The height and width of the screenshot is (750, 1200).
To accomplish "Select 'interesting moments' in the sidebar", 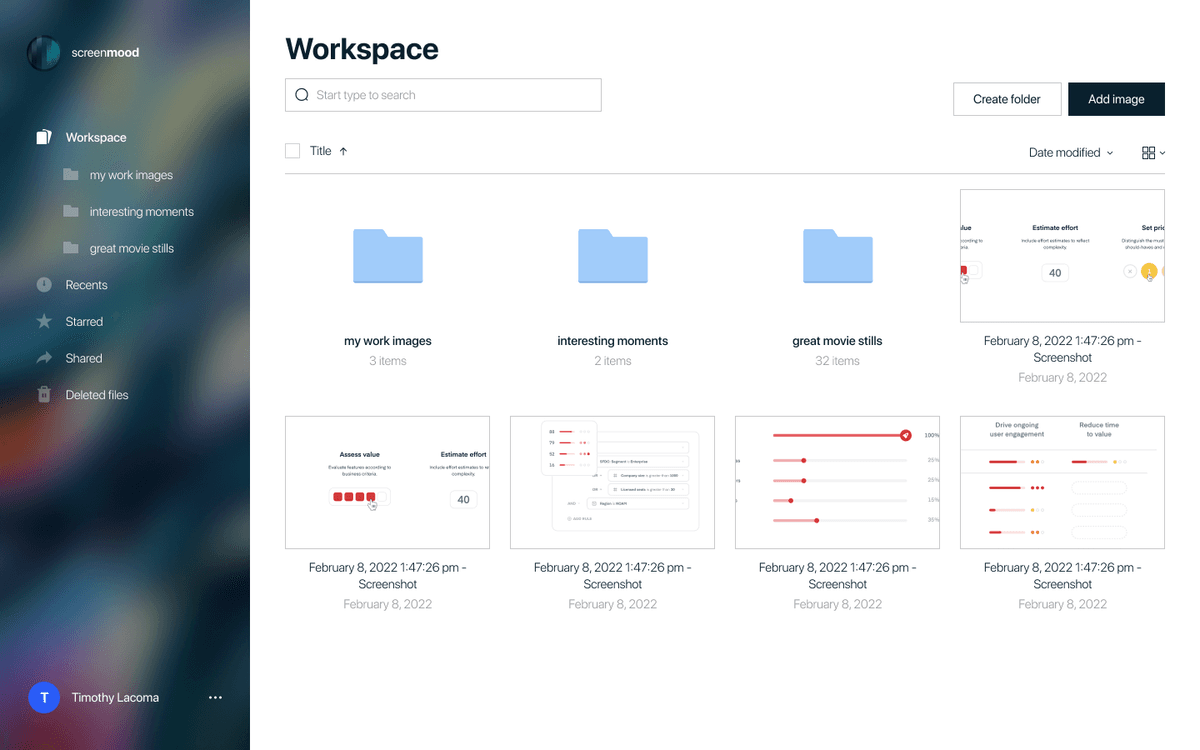I will (x=141, y=212).
